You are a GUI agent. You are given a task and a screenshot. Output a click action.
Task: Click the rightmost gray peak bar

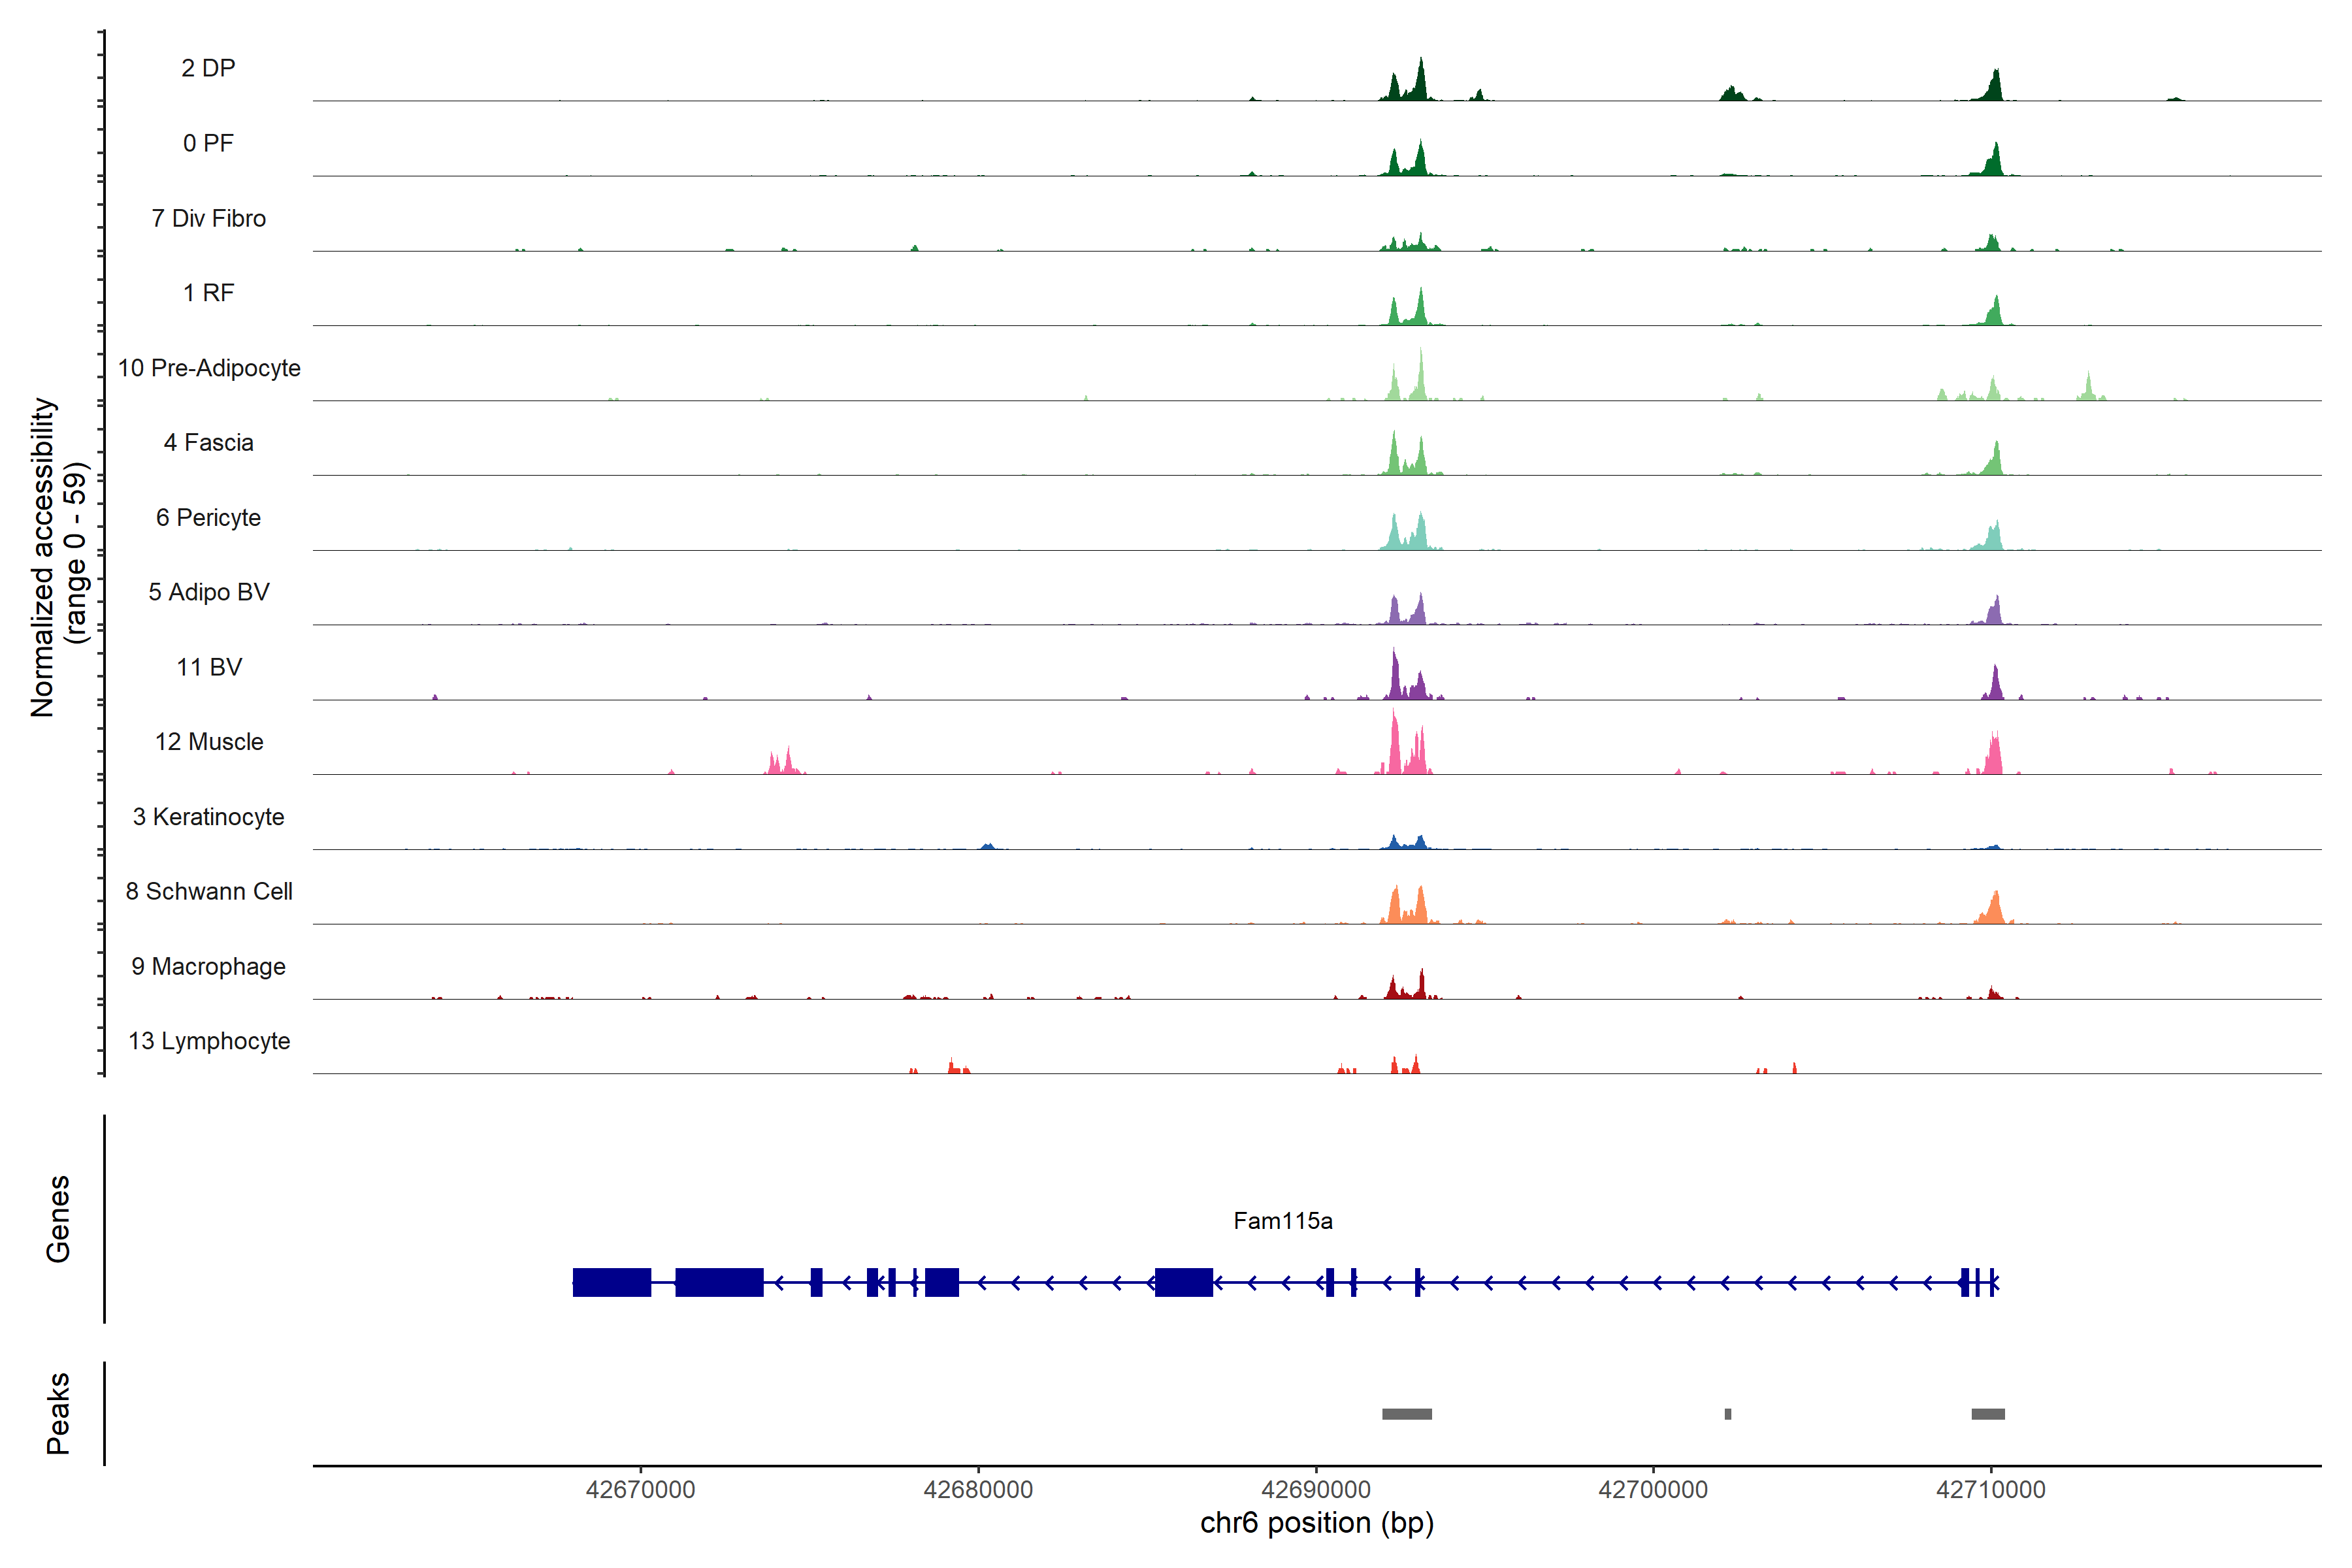click(x=1988, y=1414)
